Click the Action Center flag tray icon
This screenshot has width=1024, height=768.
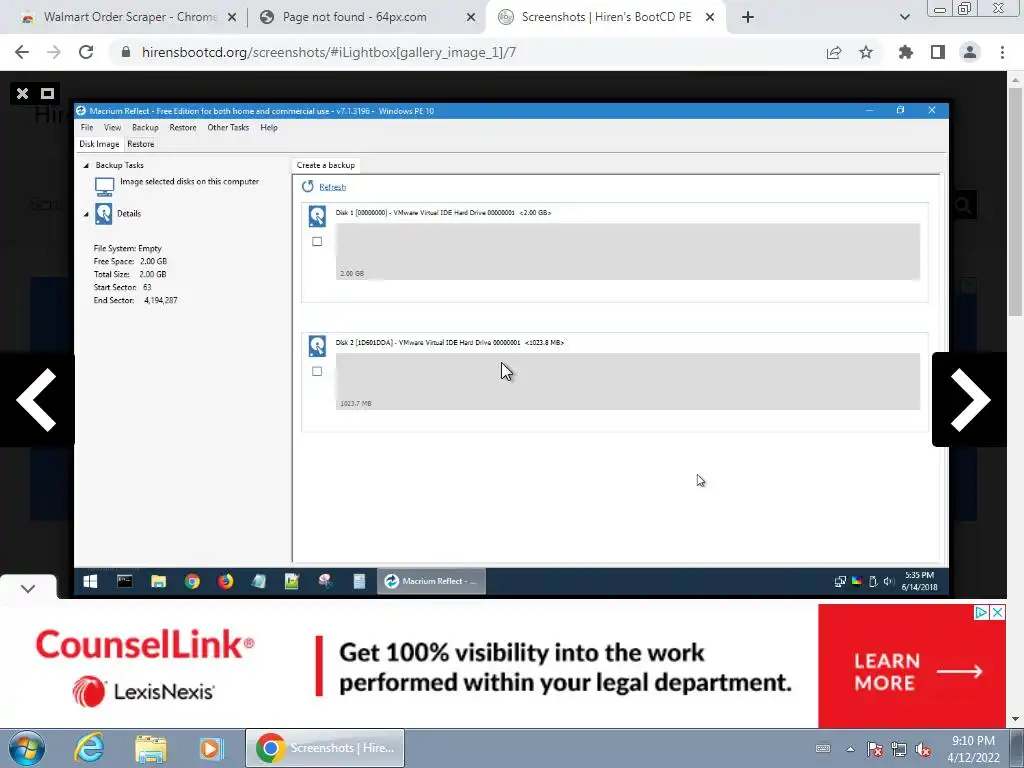tap(874, 749)
